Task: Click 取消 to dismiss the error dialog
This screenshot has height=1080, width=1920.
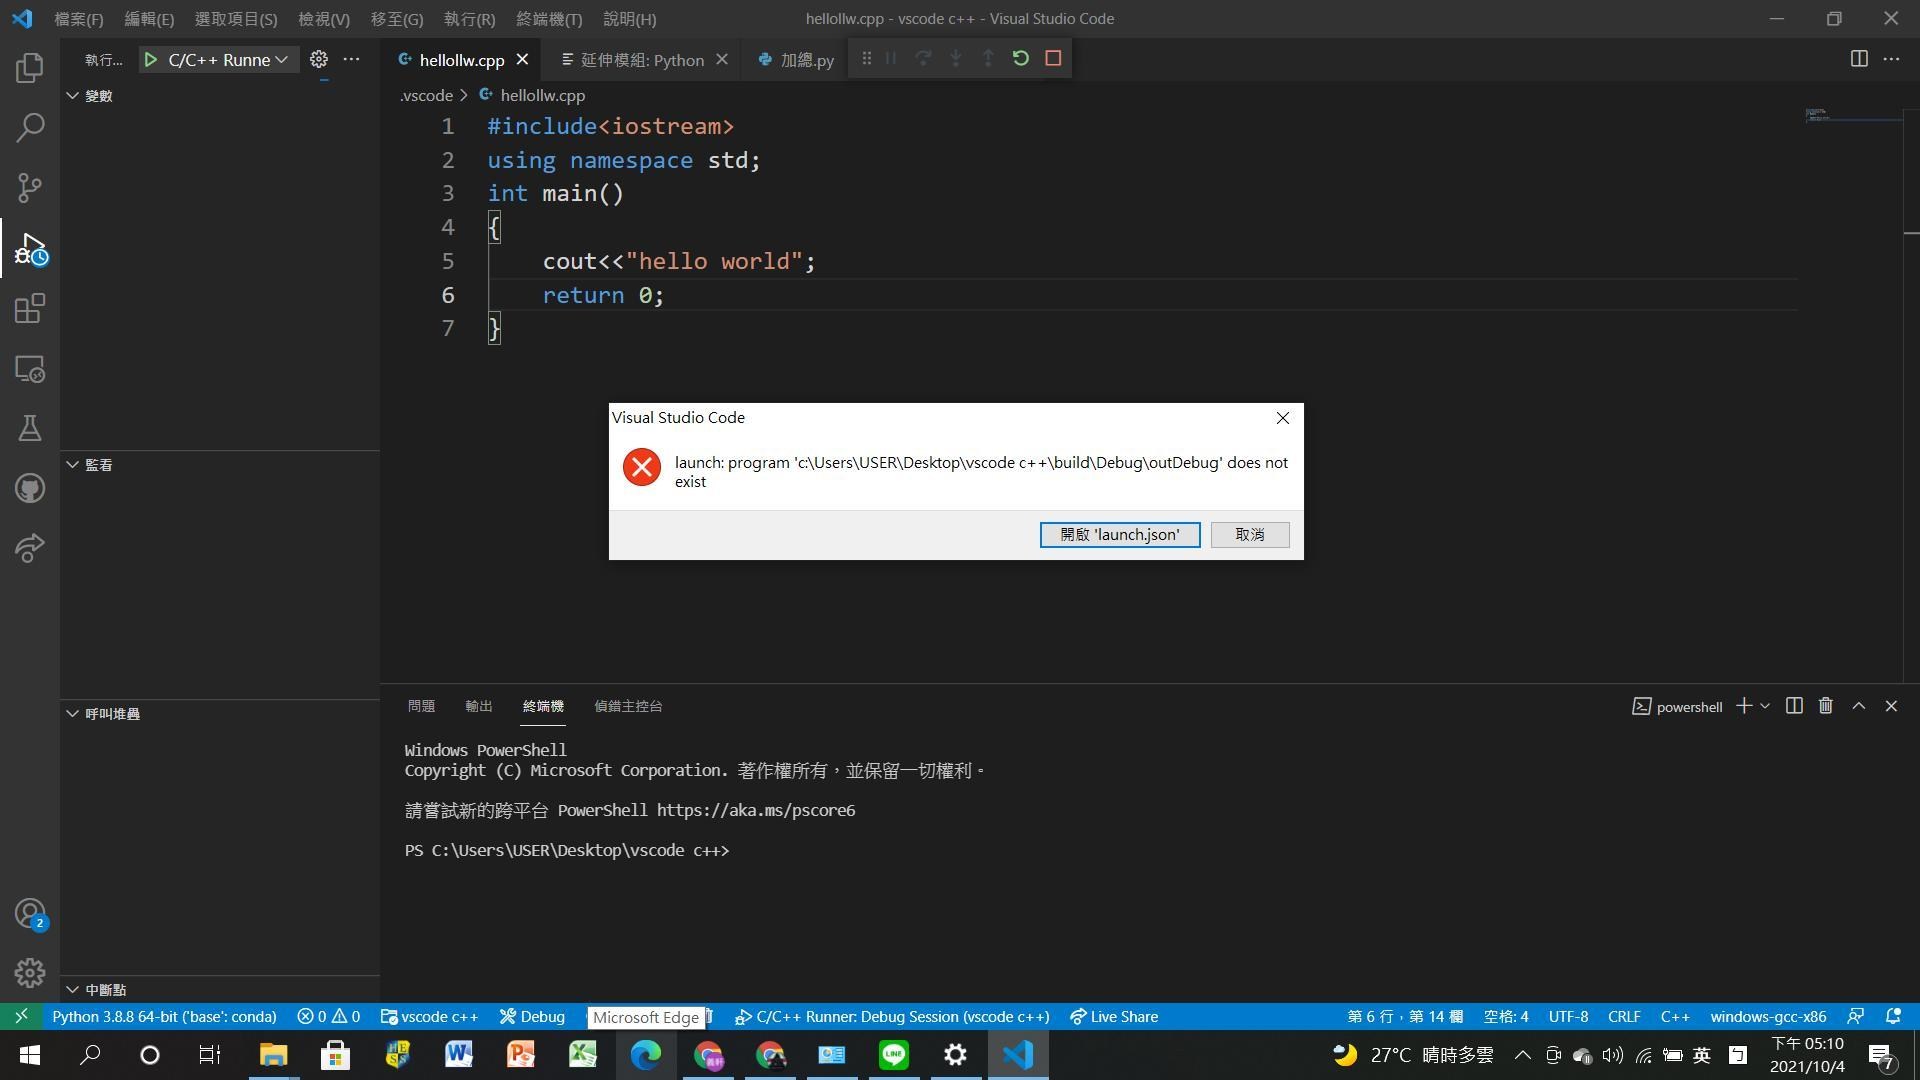Action: coord(1248,534)
